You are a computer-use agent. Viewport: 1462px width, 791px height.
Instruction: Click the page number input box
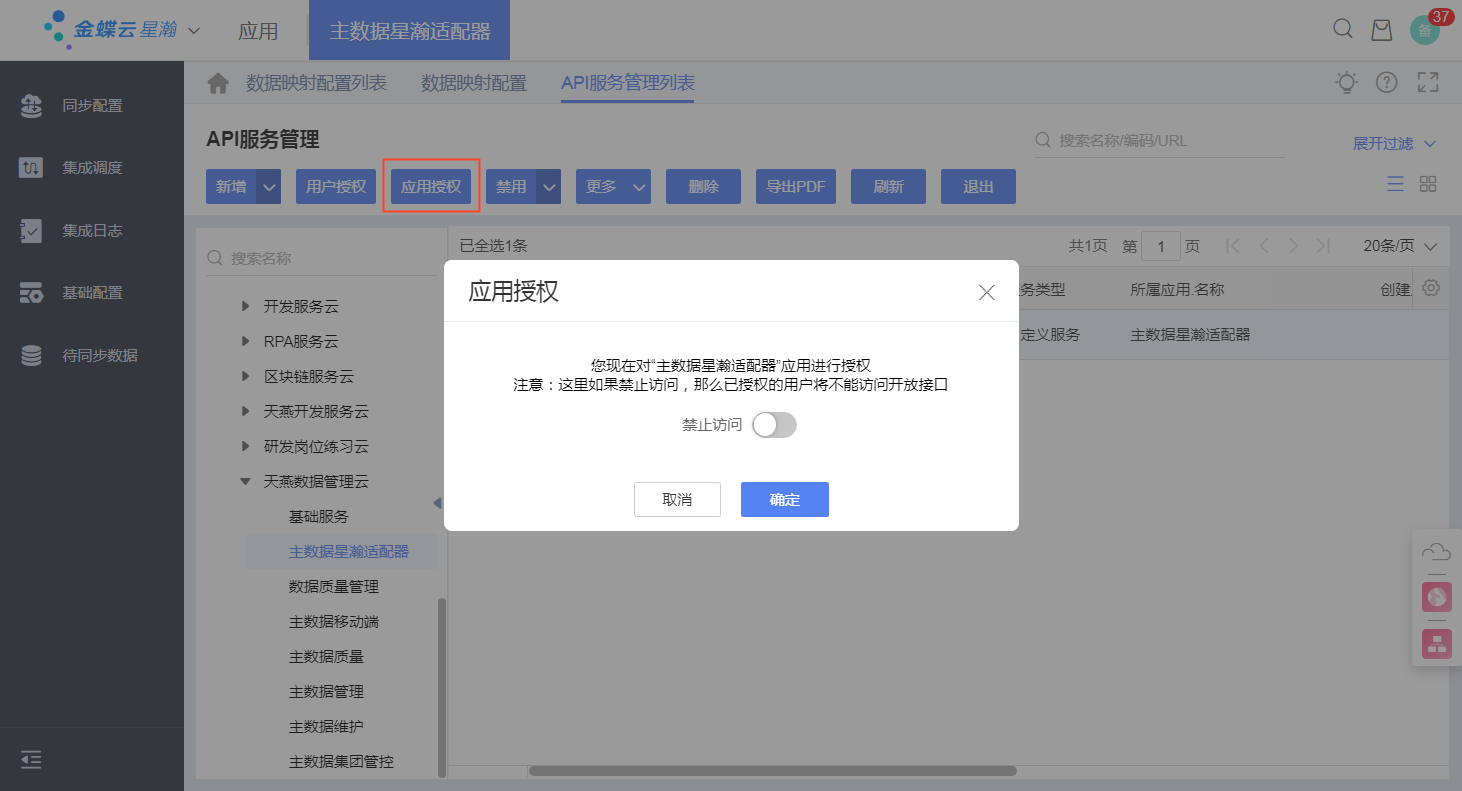[x=1161, y=246]
